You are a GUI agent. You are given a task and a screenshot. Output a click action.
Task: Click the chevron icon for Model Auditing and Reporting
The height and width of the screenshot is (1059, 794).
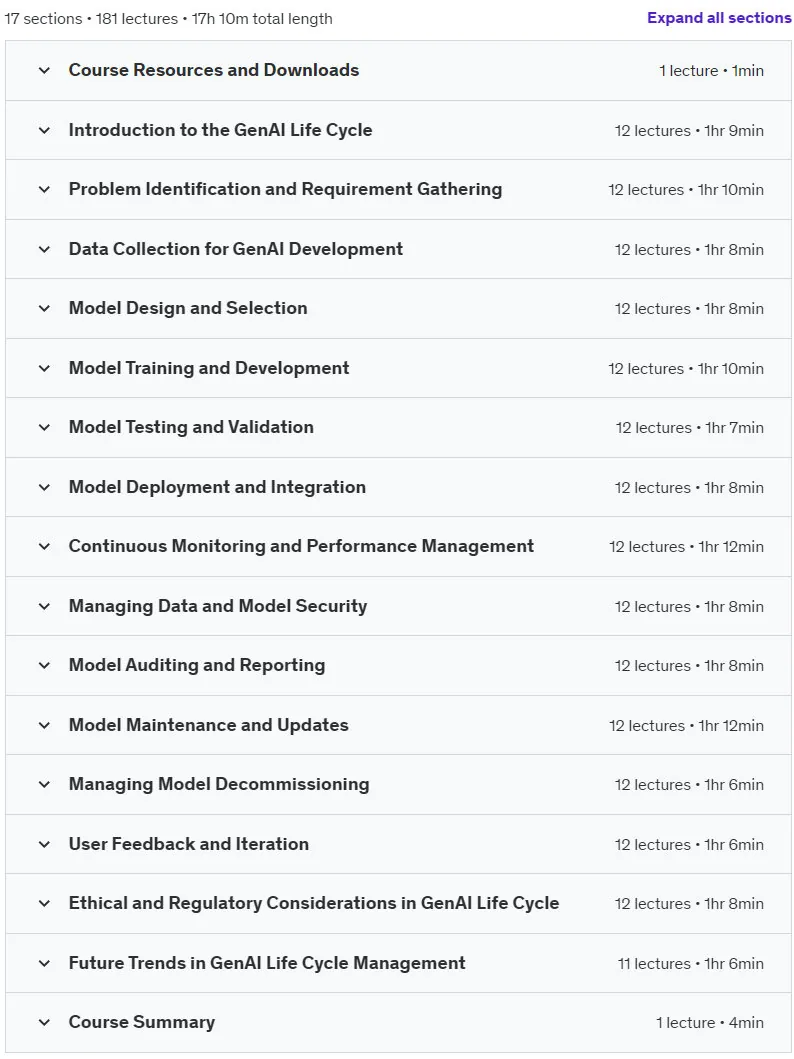pos(45,665)
